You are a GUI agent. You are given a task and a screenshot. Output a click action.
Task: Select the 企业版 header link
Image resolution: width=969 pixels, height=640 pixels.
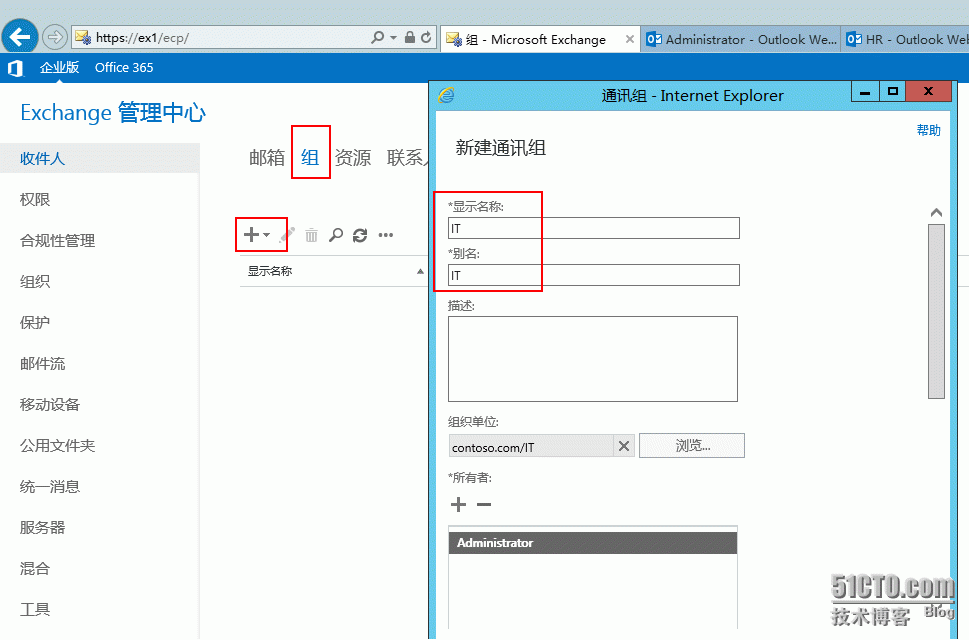coord(59,67)
